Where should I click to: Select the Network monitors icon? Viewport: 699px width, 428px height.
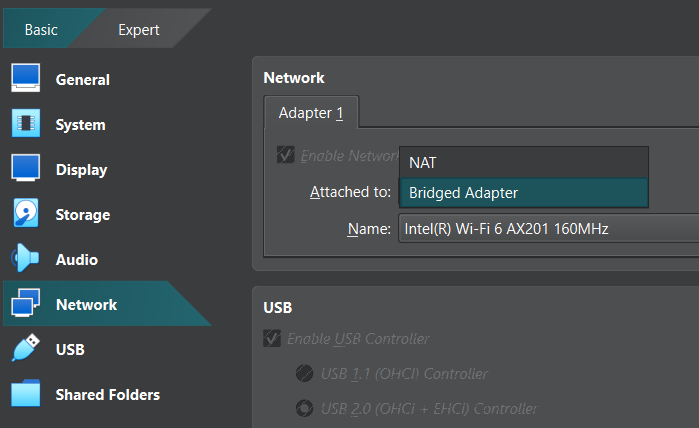click(x=25, y=303)
